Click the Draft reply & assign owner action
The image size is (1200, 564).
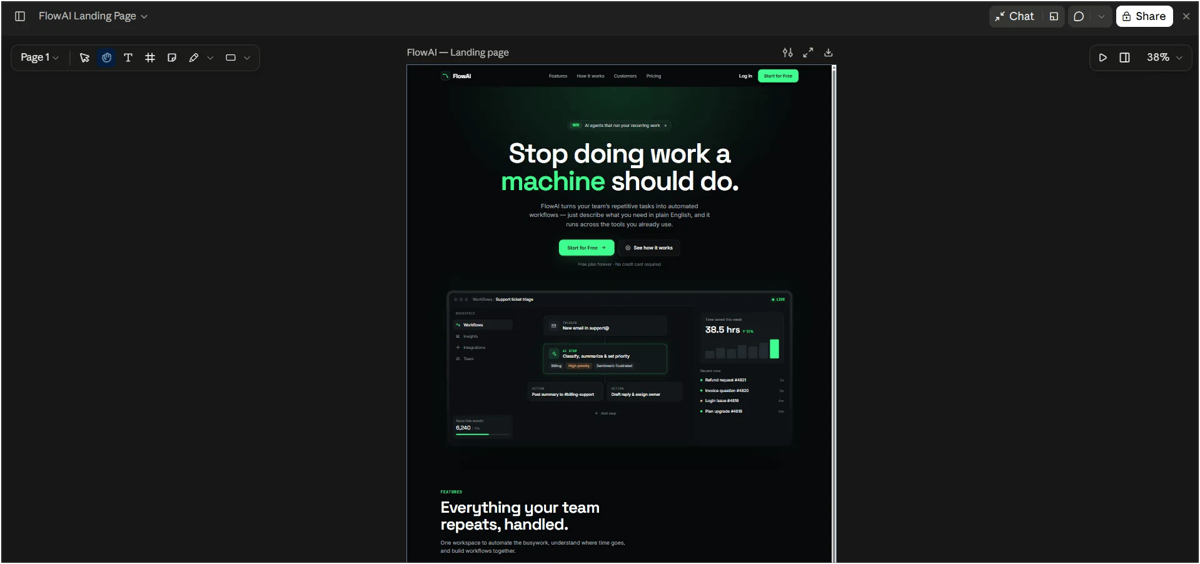pyautogui.click(x=645, y=392)
